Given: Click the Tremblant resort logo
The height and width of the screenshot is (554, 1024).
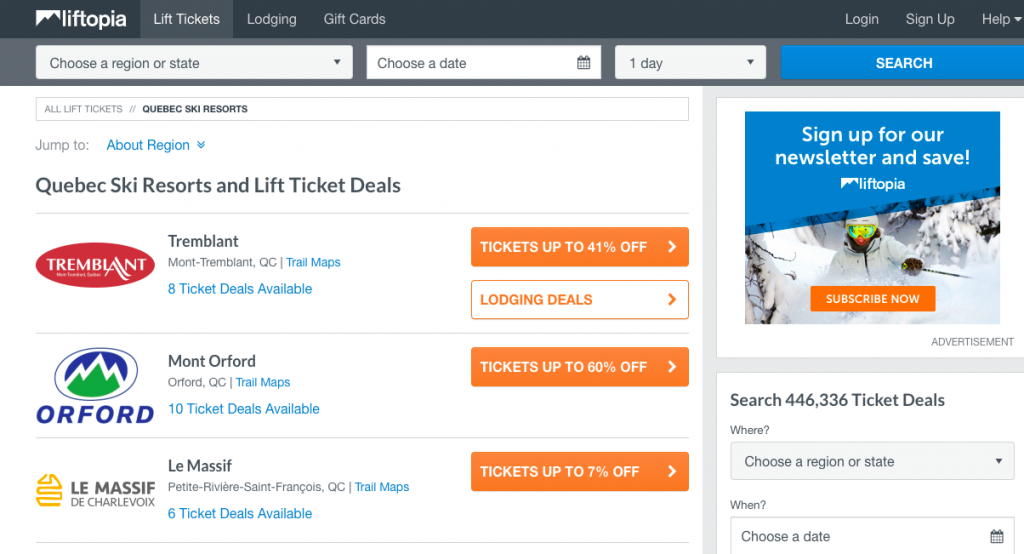Looking at the screenshot, I should [x=95, y=265].
